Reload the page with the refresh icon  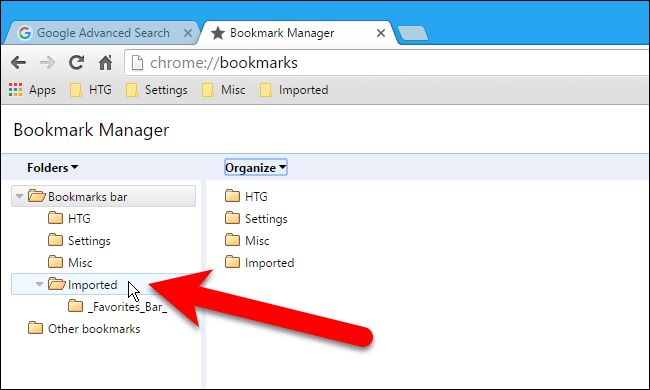[x=77, y=63]
